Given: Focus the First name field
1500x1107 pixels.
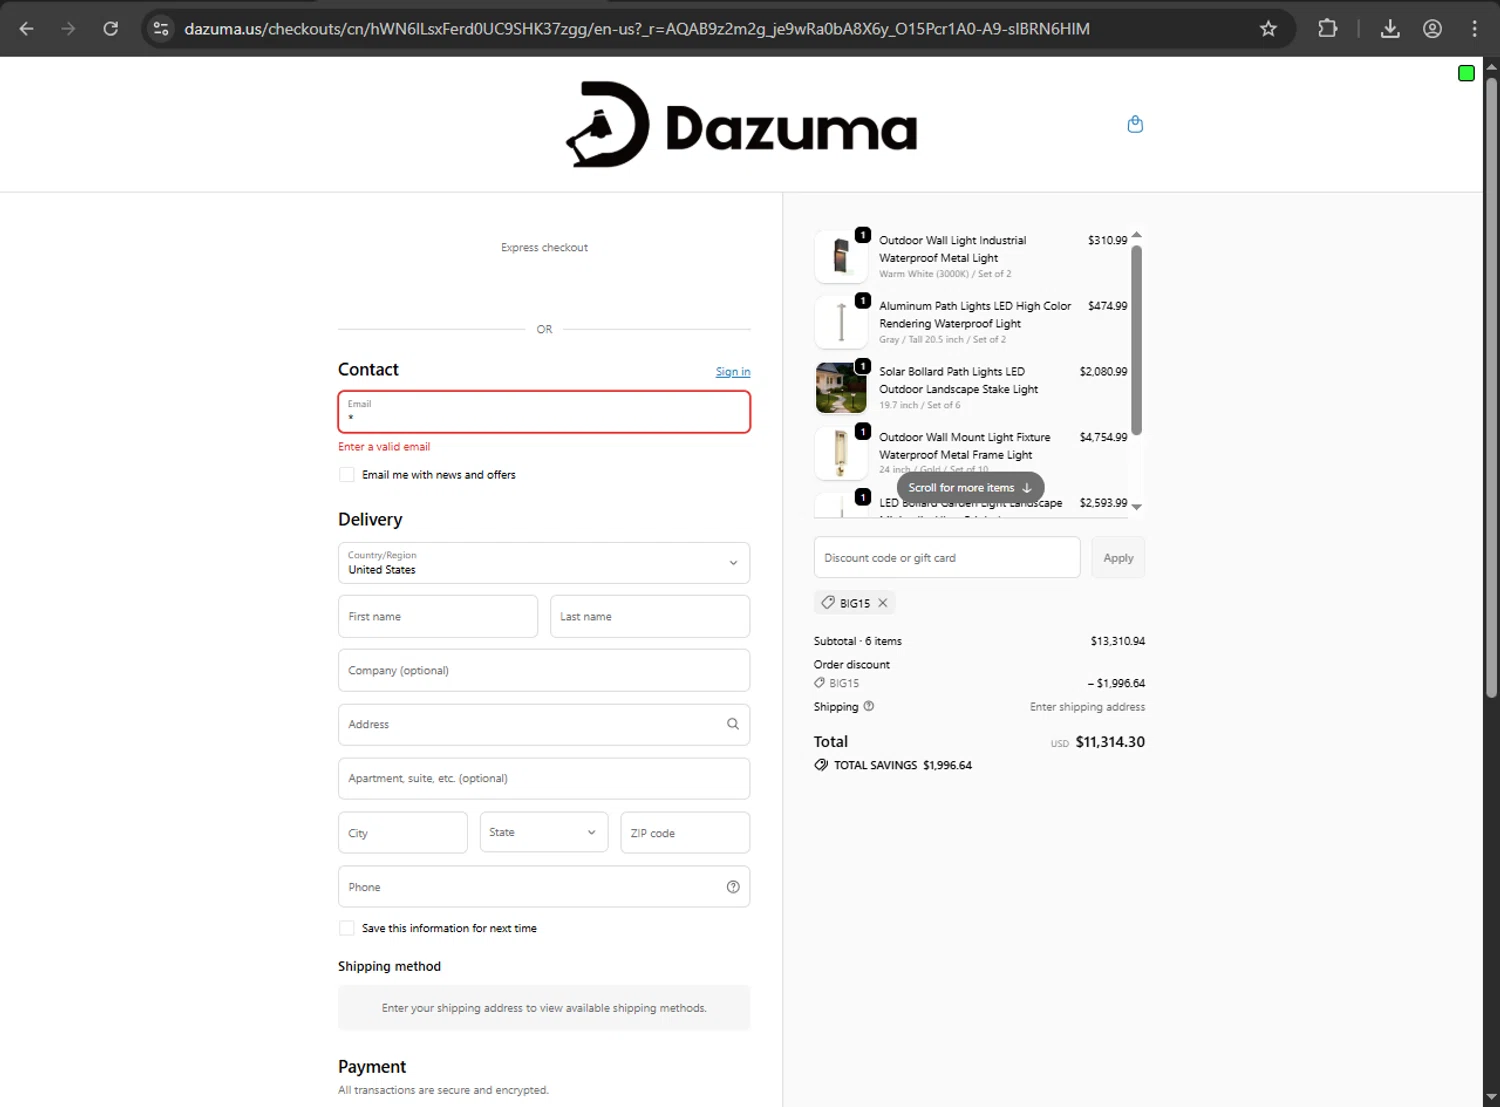Looking at the screenshot, I should pos(438,617).
